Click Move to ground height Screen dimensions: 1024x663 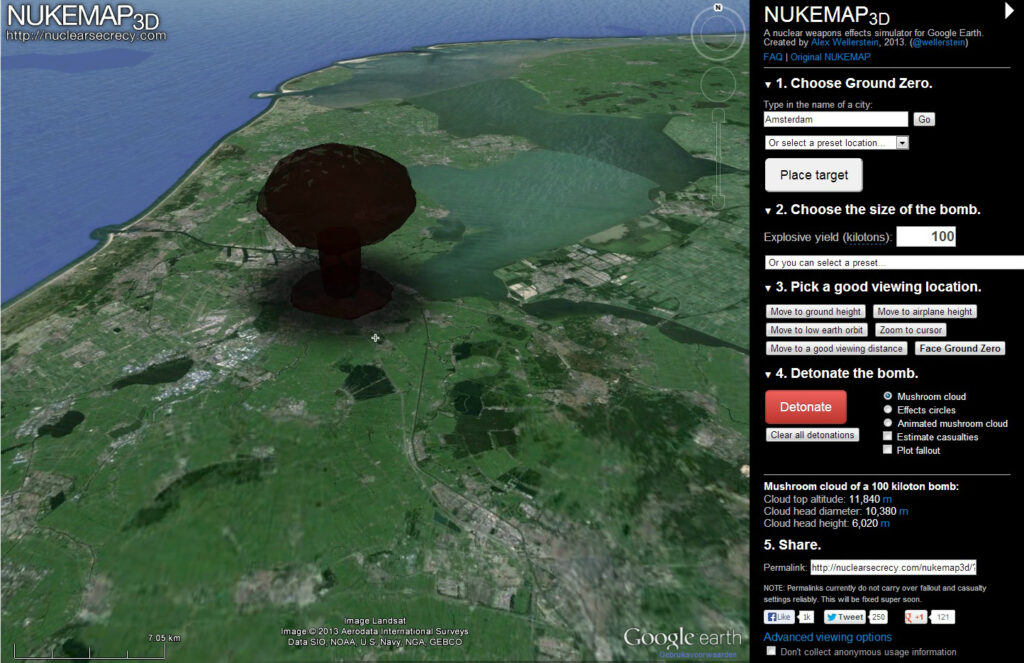pyautogui.click(x=816, y=312)
